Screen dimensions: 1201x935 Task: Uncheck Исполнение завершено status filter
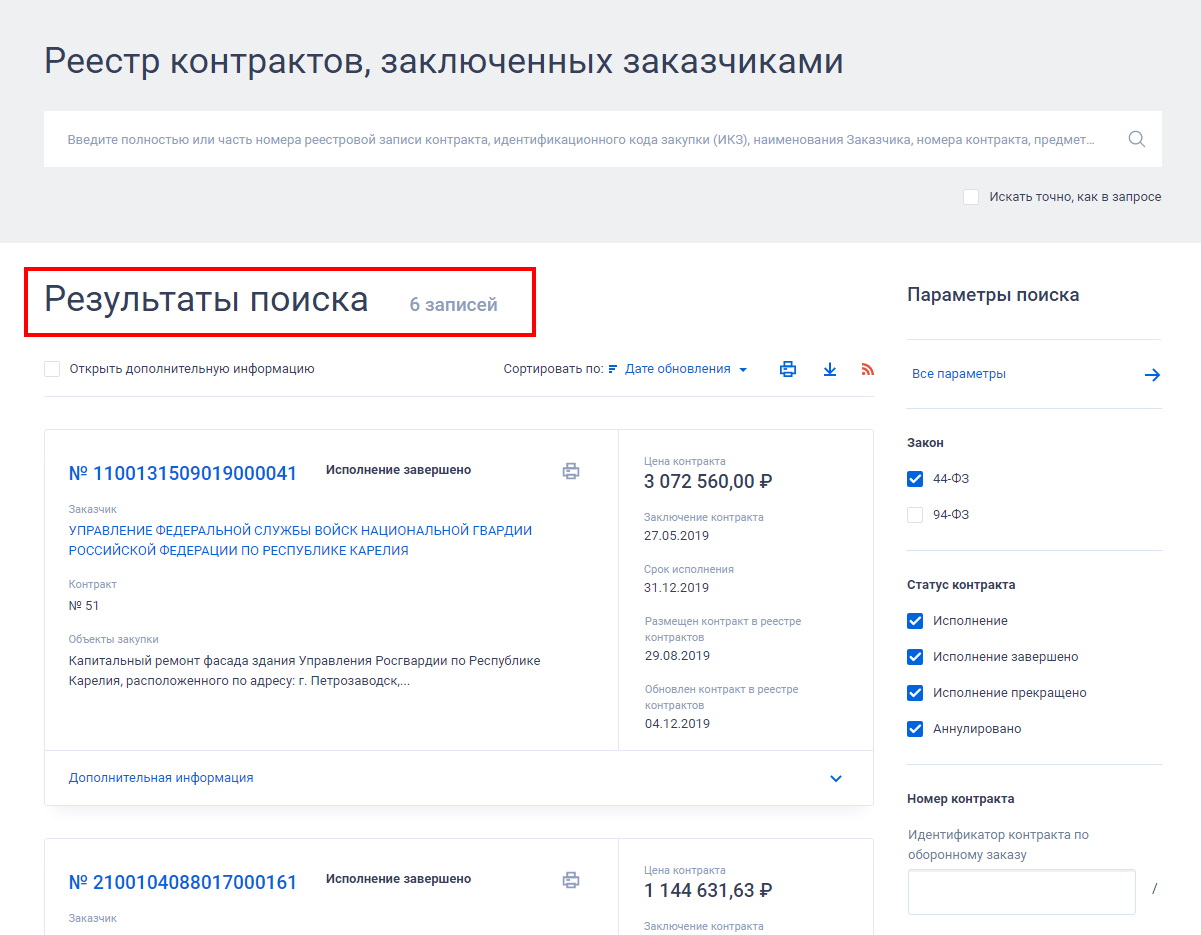pos(915,657)
